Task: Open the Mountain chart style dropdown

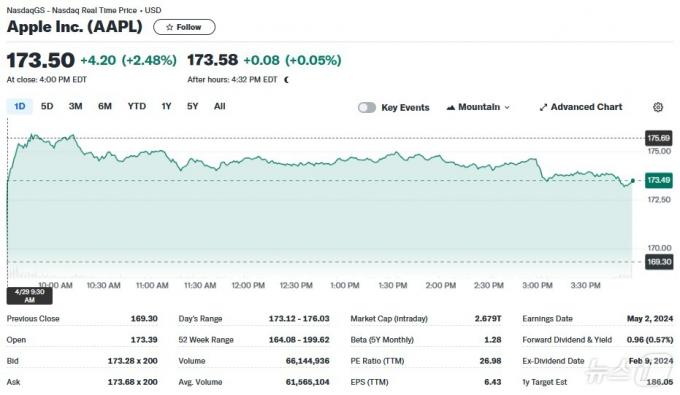Action: click(x=478, y=107)
